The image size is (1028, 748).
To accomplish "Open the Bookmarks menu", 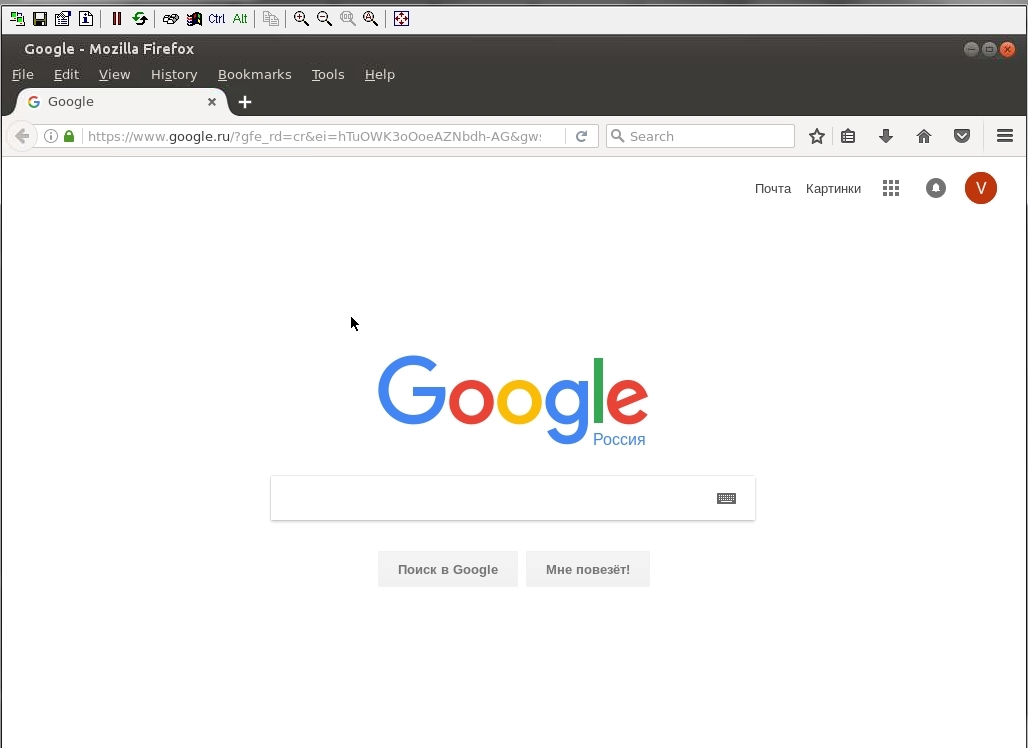I will tap(254, 75).
